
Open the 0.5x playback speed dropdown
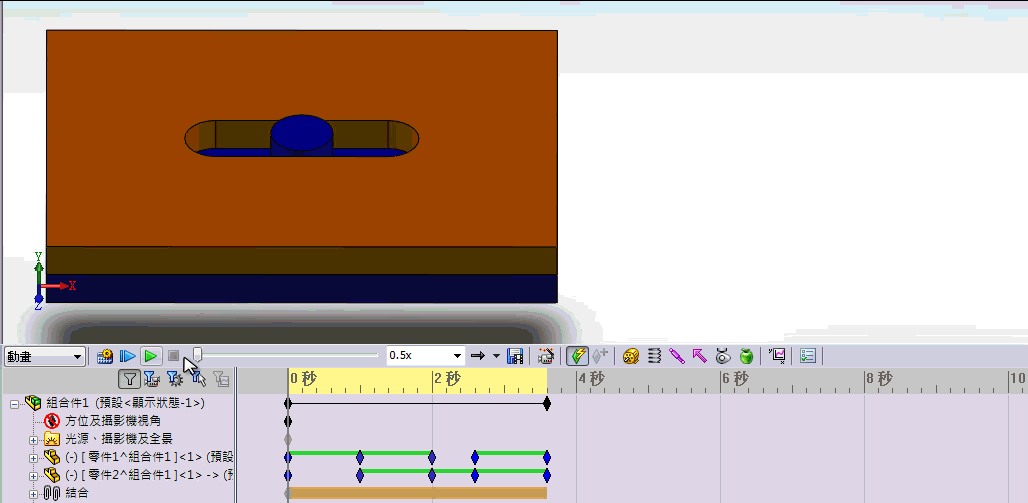[x=458, y=356]
